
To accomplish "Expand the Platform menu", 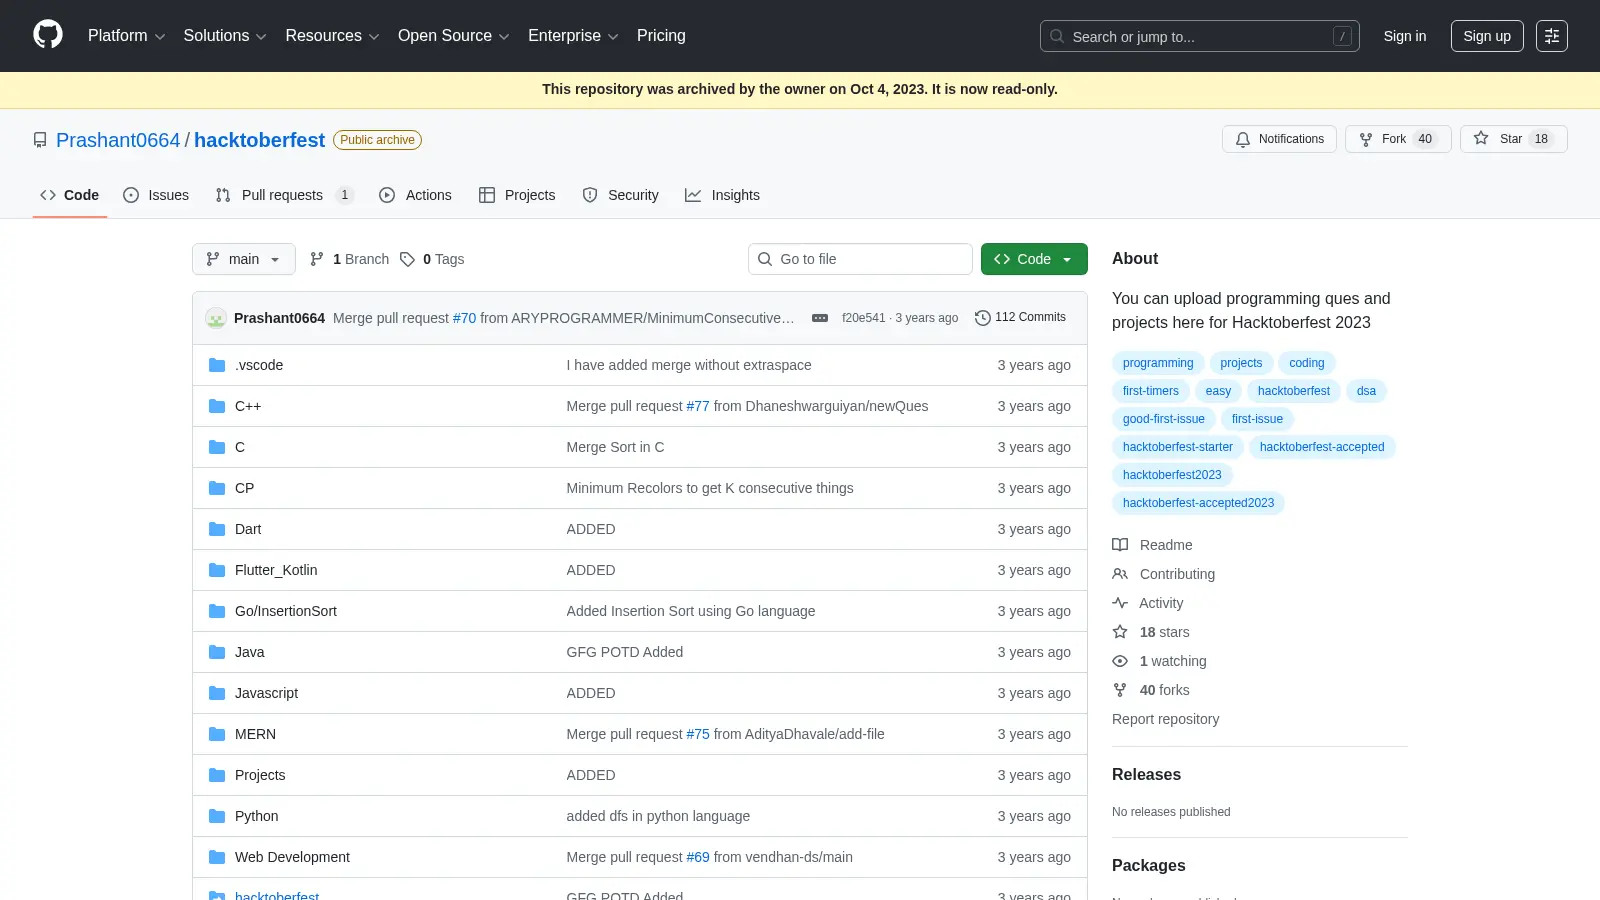I will tap(126, 36).
